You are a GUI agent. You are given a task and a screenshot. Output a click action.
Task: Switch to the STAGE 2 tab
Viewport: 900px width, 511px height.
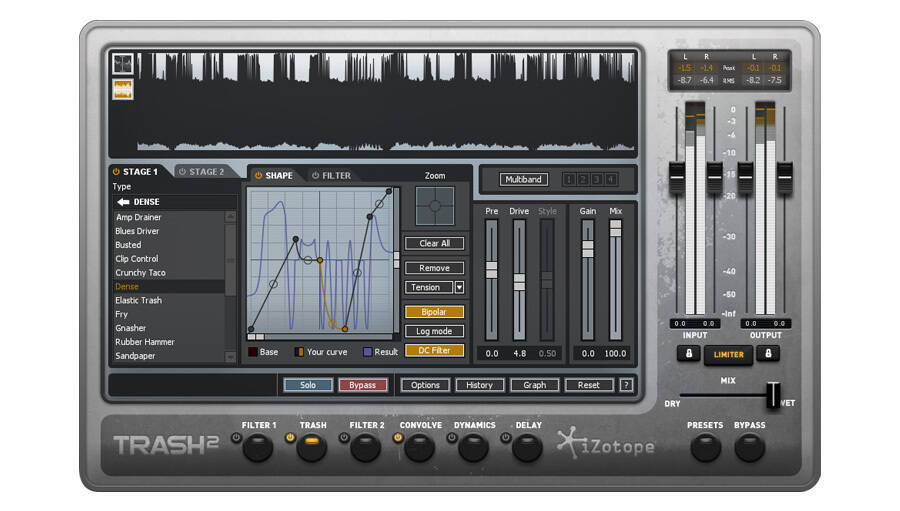click(x=207, y=172)
